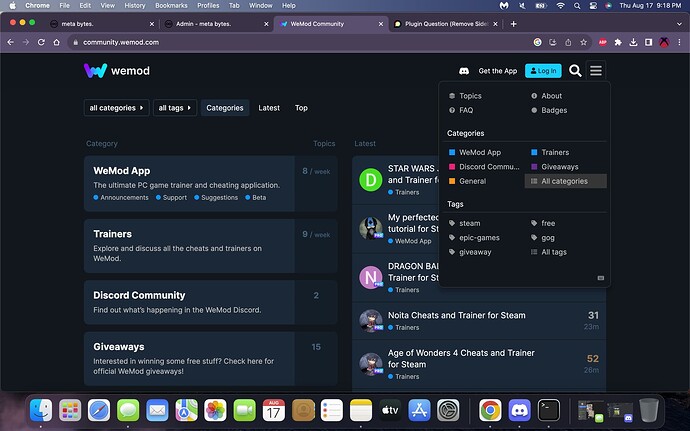Open Safari from the Dock
690x431 pixels.
99,410
